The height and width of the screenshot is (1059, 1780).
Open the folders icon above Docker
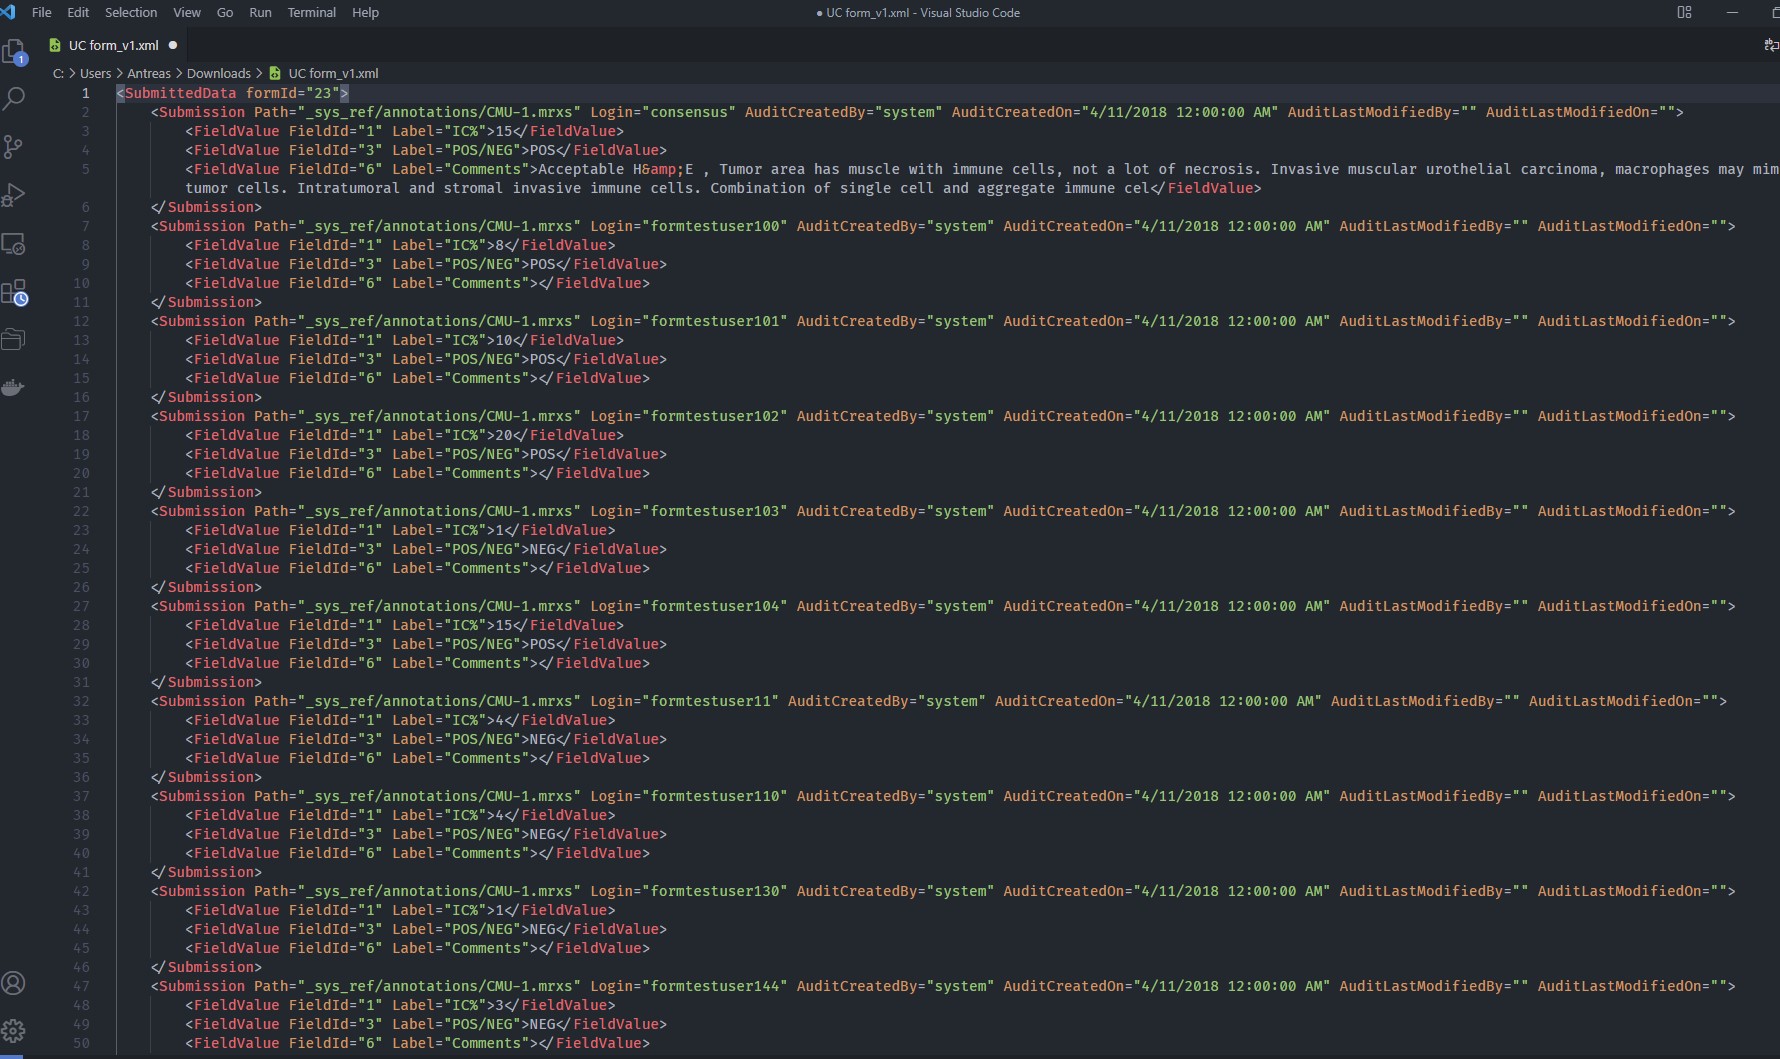tap(14, 340)
